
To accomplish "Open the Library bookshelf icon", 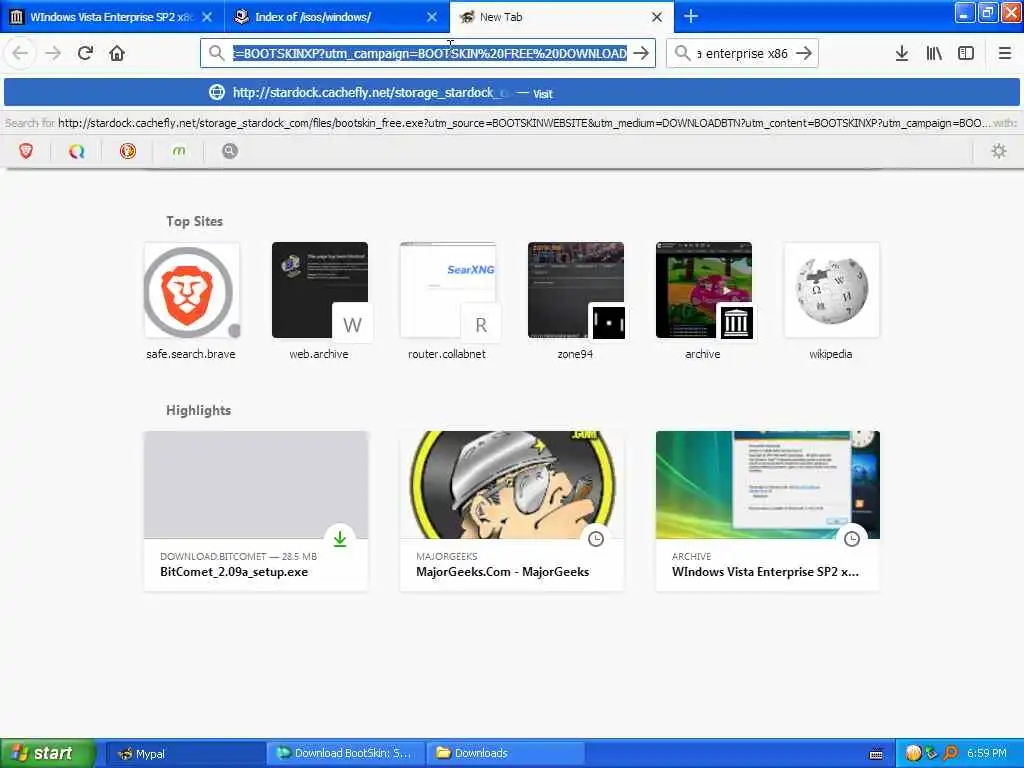I will pyautogui.click(x=934, y=53).
